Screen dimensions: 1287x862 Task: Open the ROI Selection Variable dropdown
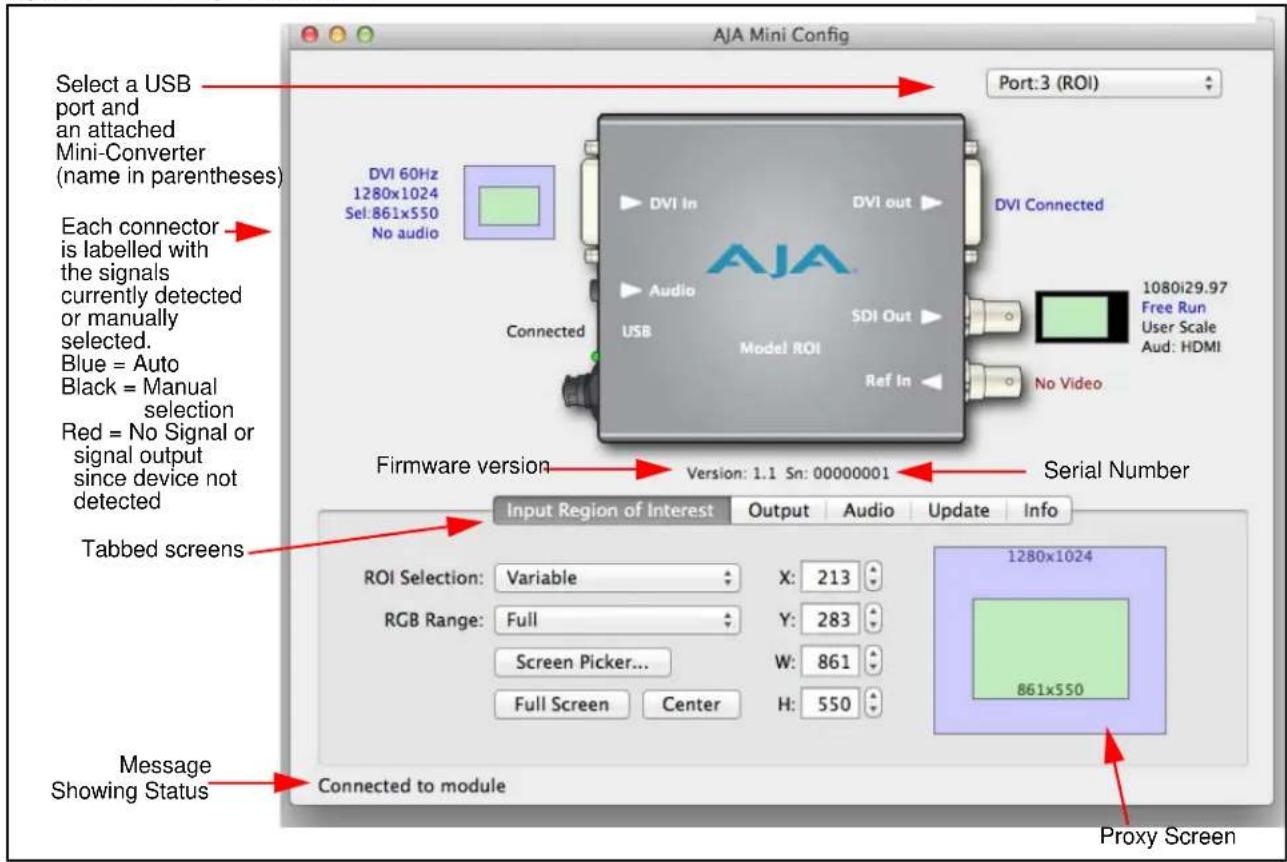618,577
